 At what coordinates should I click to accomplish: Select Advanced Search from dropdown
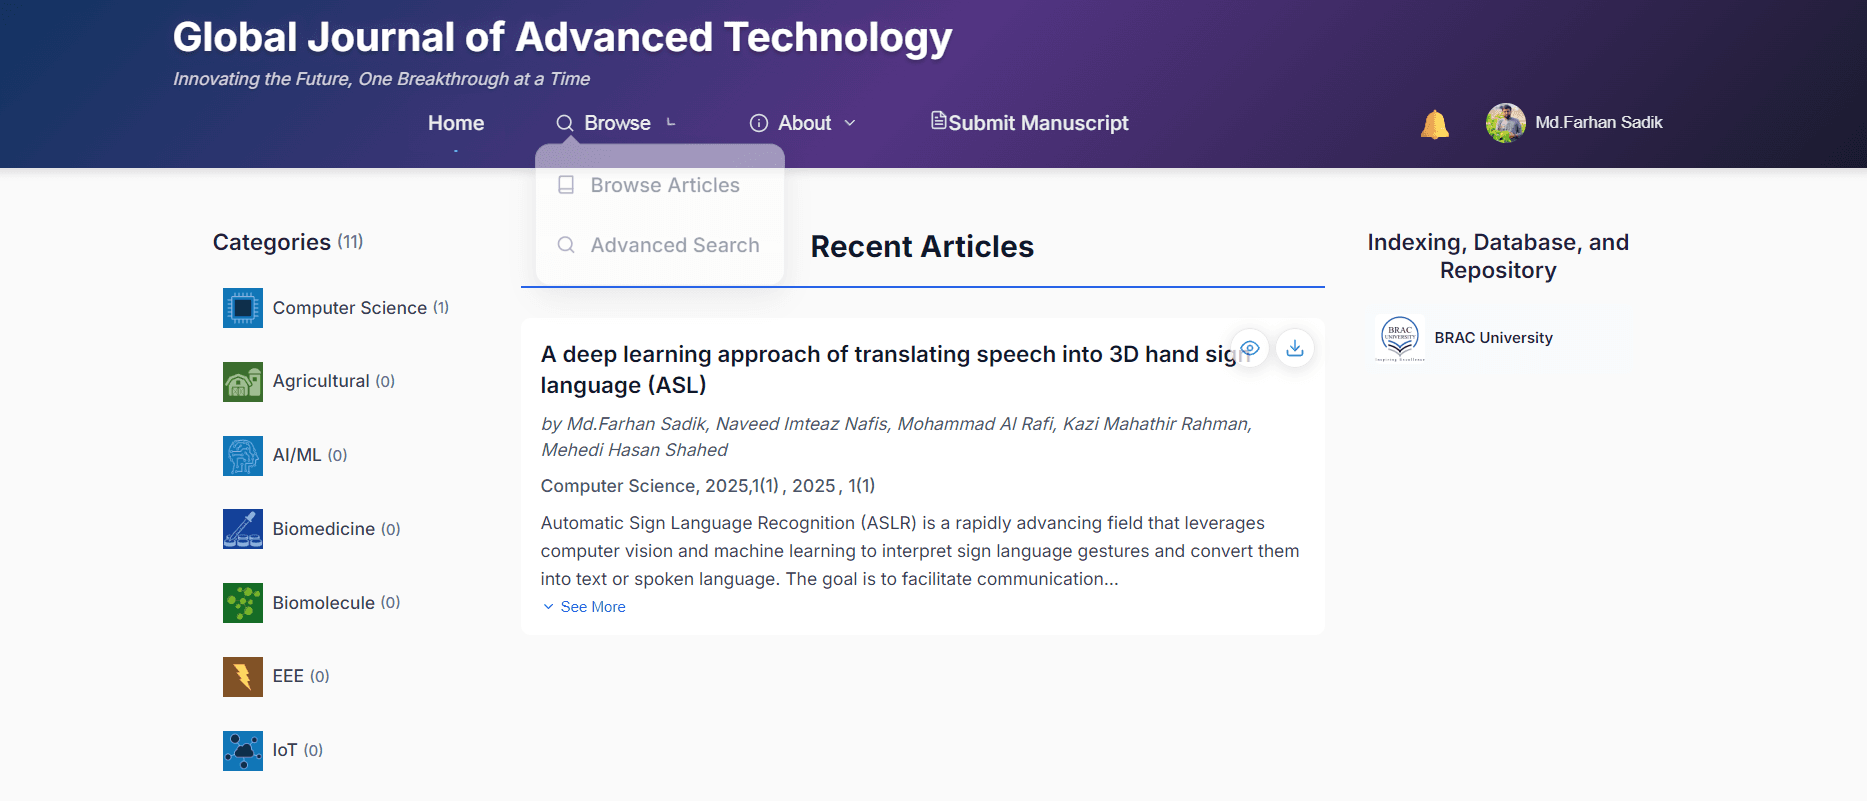(x=675, y=245)
